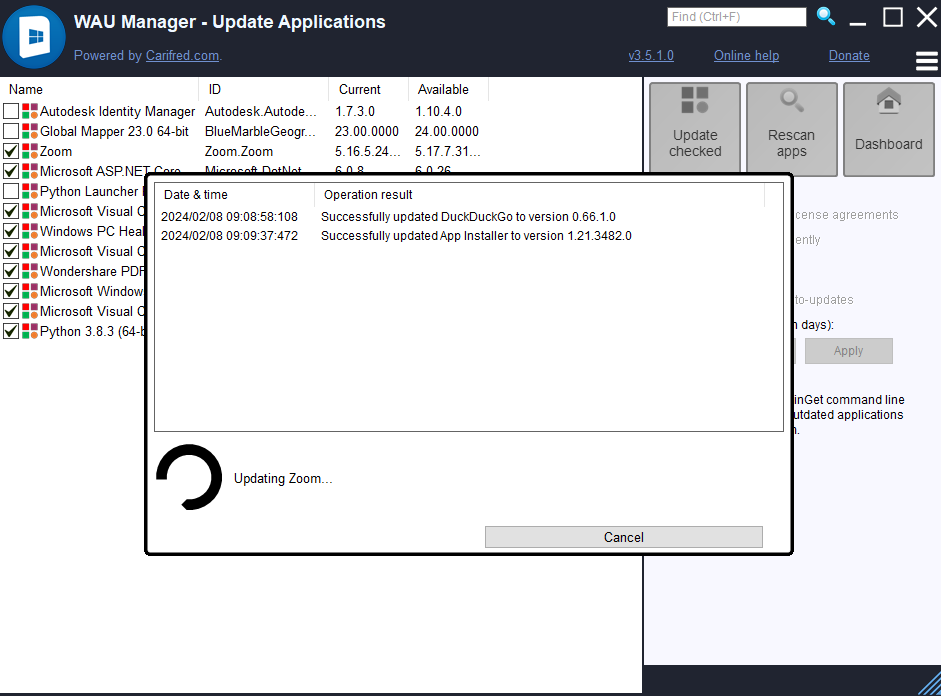Open the Carifred.com link
941x696 pixels.
[x=182, y=56]
